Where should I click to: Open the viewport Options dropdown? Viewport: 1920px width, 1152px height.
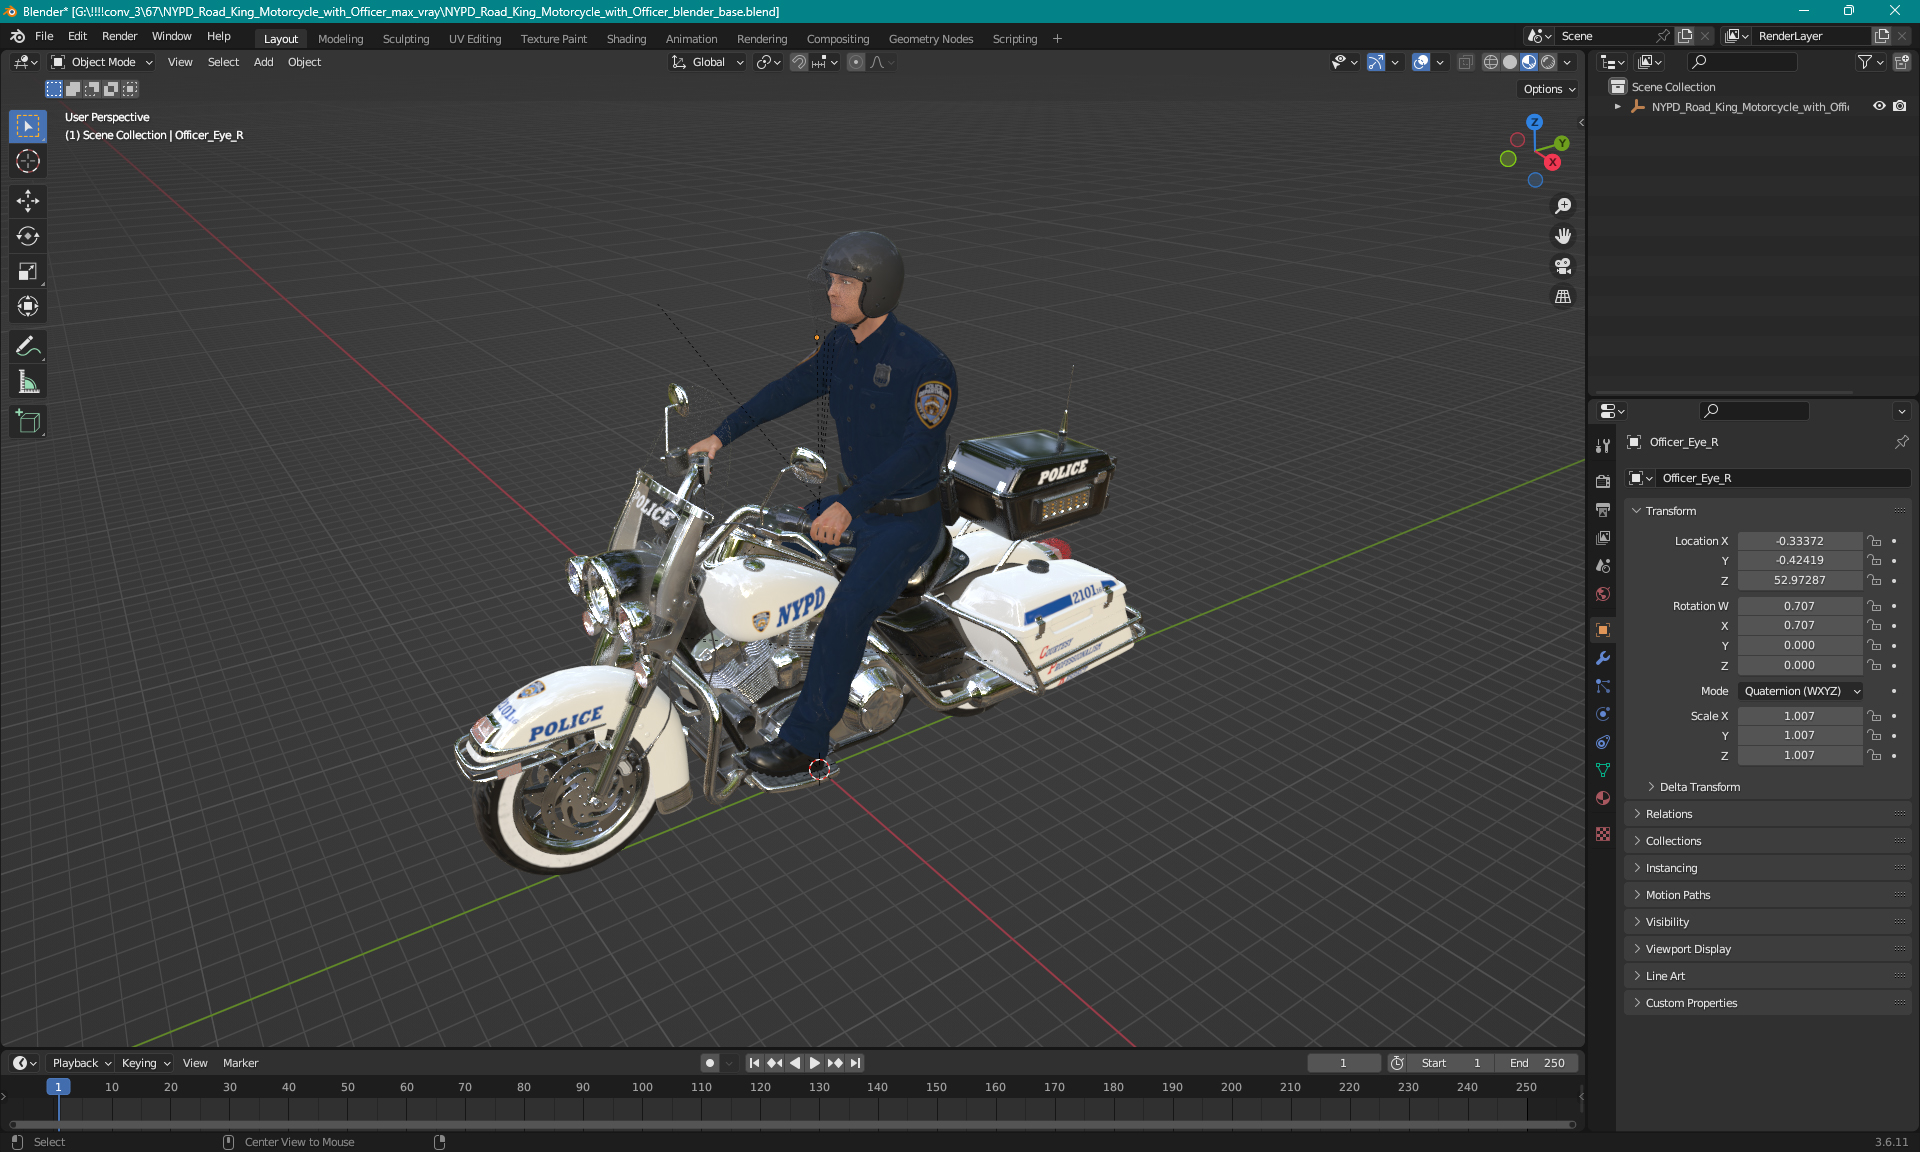1549,89
